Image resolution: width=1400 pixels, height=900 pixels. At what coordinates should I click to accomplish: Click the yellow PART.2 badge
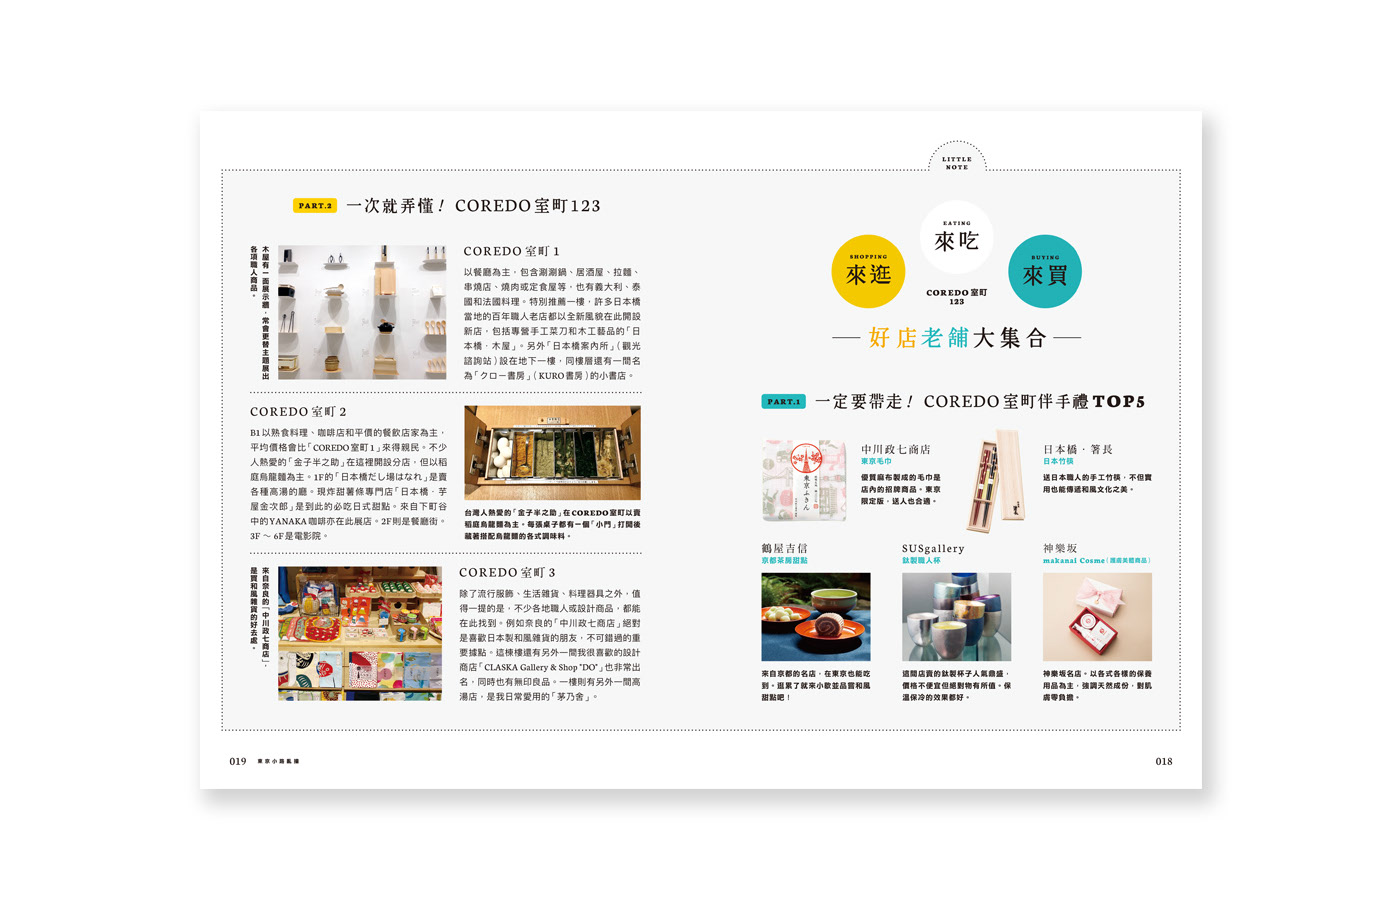tap(315, 206)
